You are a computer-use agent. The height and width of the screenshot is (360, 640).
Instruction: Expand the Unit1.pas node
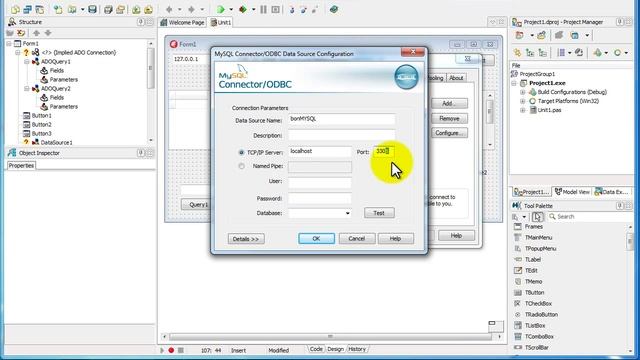[x=523, y=110]
